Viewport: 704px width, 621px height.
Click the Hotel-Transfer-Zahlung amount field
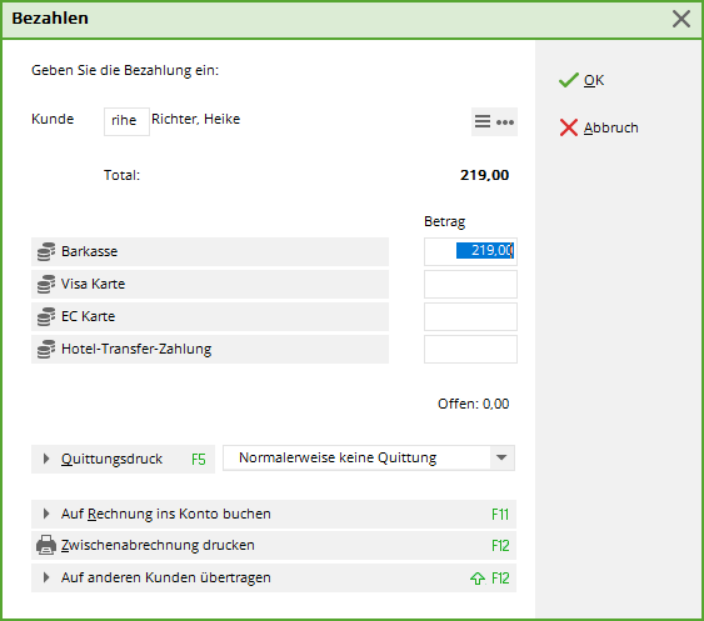click(471, 349)
